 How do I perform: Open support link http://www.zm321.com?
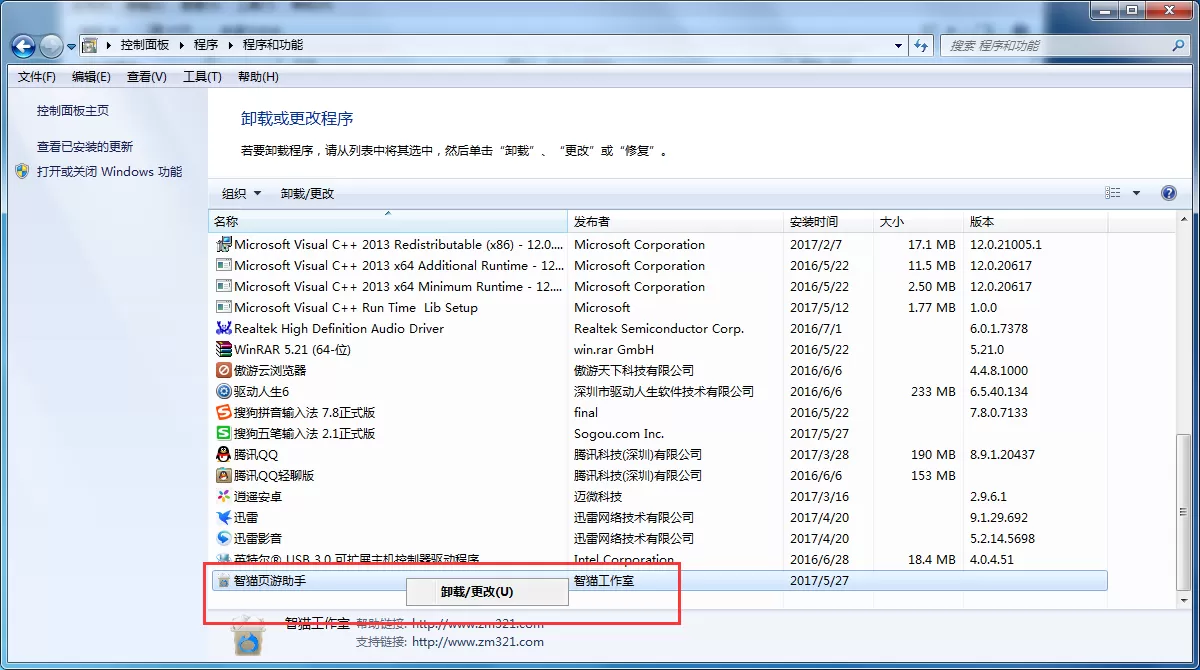click(478, 642)
